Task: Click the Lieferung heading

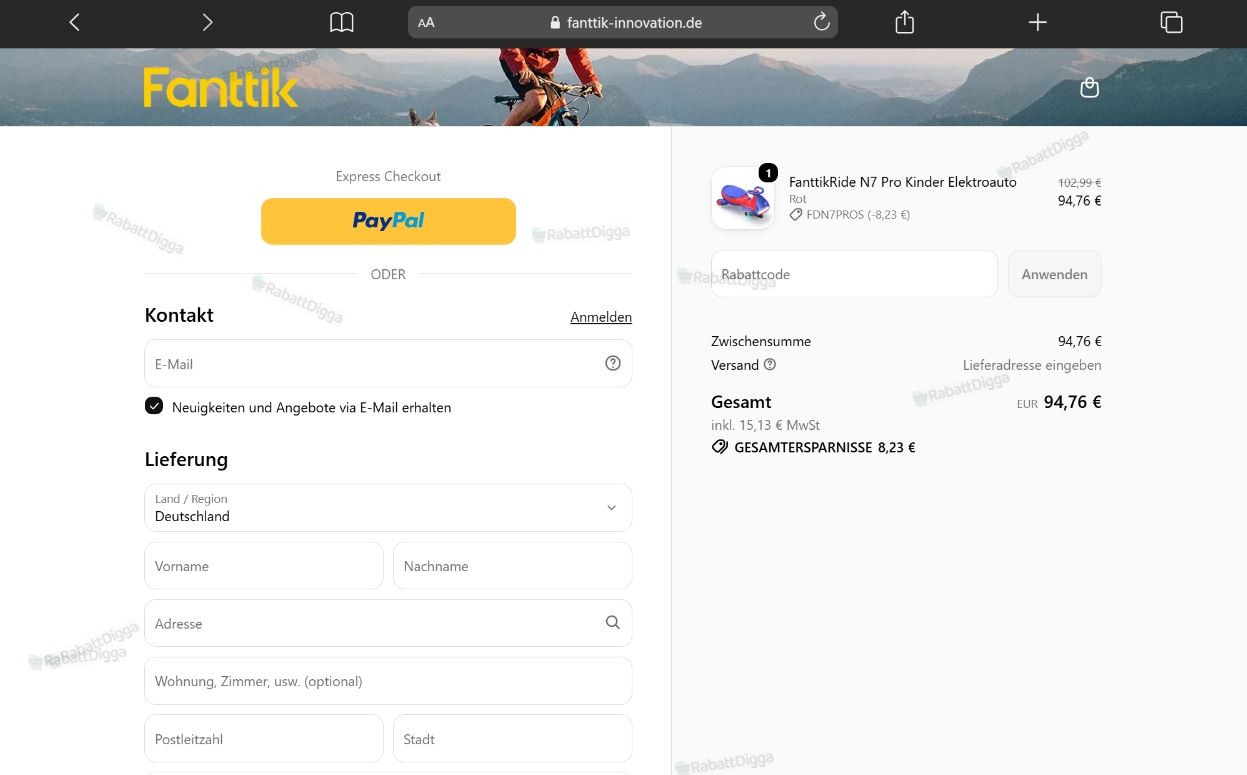Action: pos(186,459)
